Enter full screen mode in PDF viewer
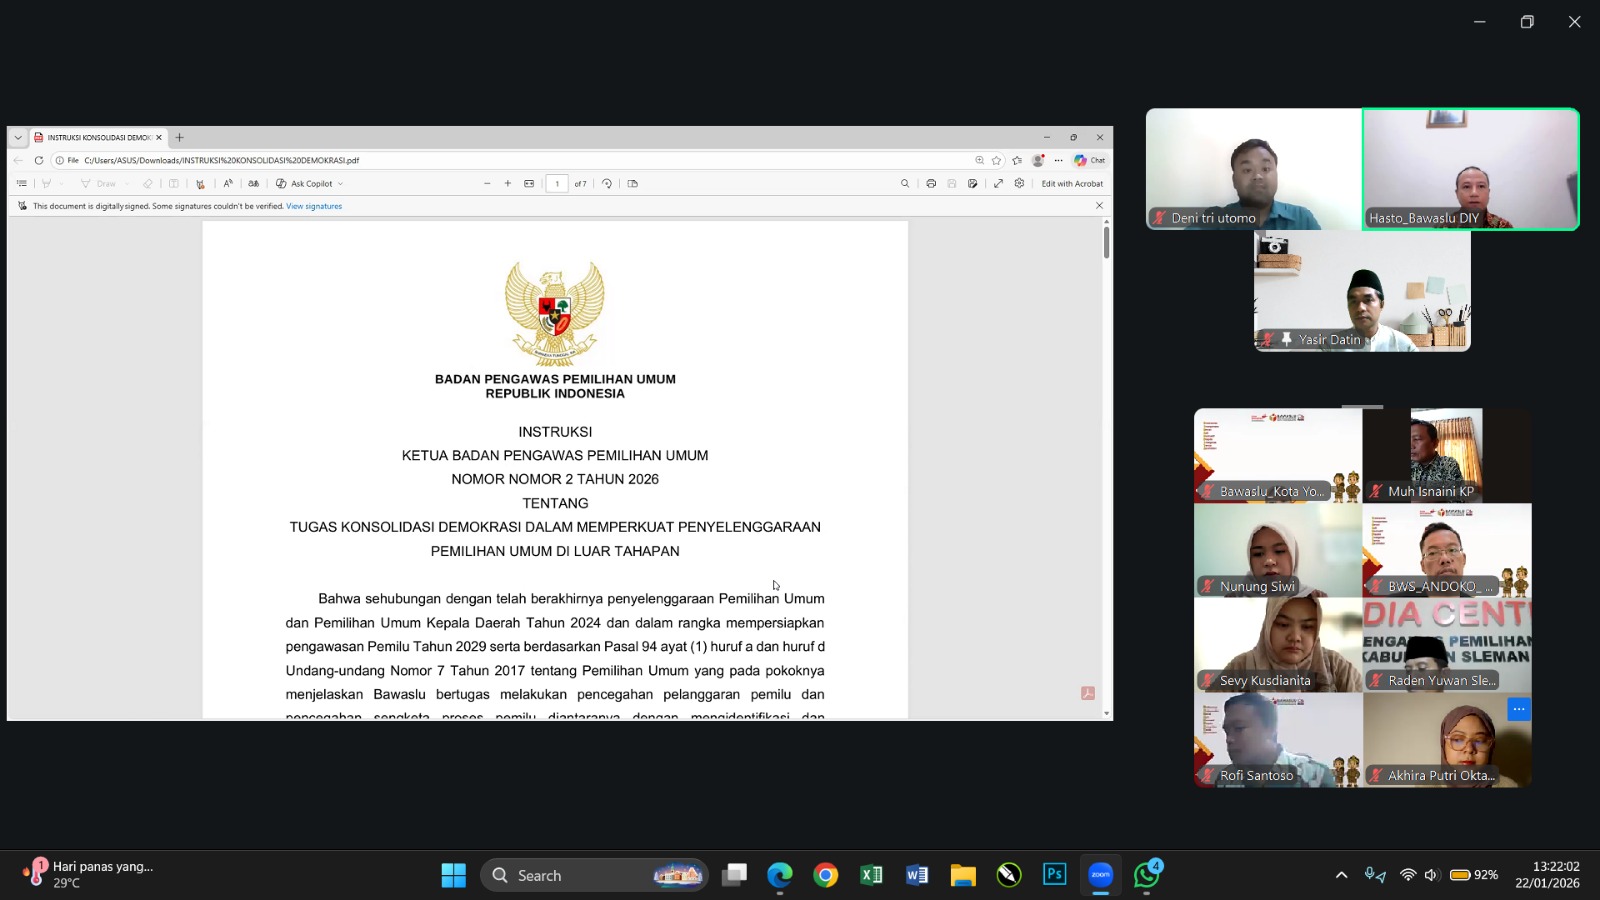The width and height of the screenshot is (1600, 900). [998, 184]
